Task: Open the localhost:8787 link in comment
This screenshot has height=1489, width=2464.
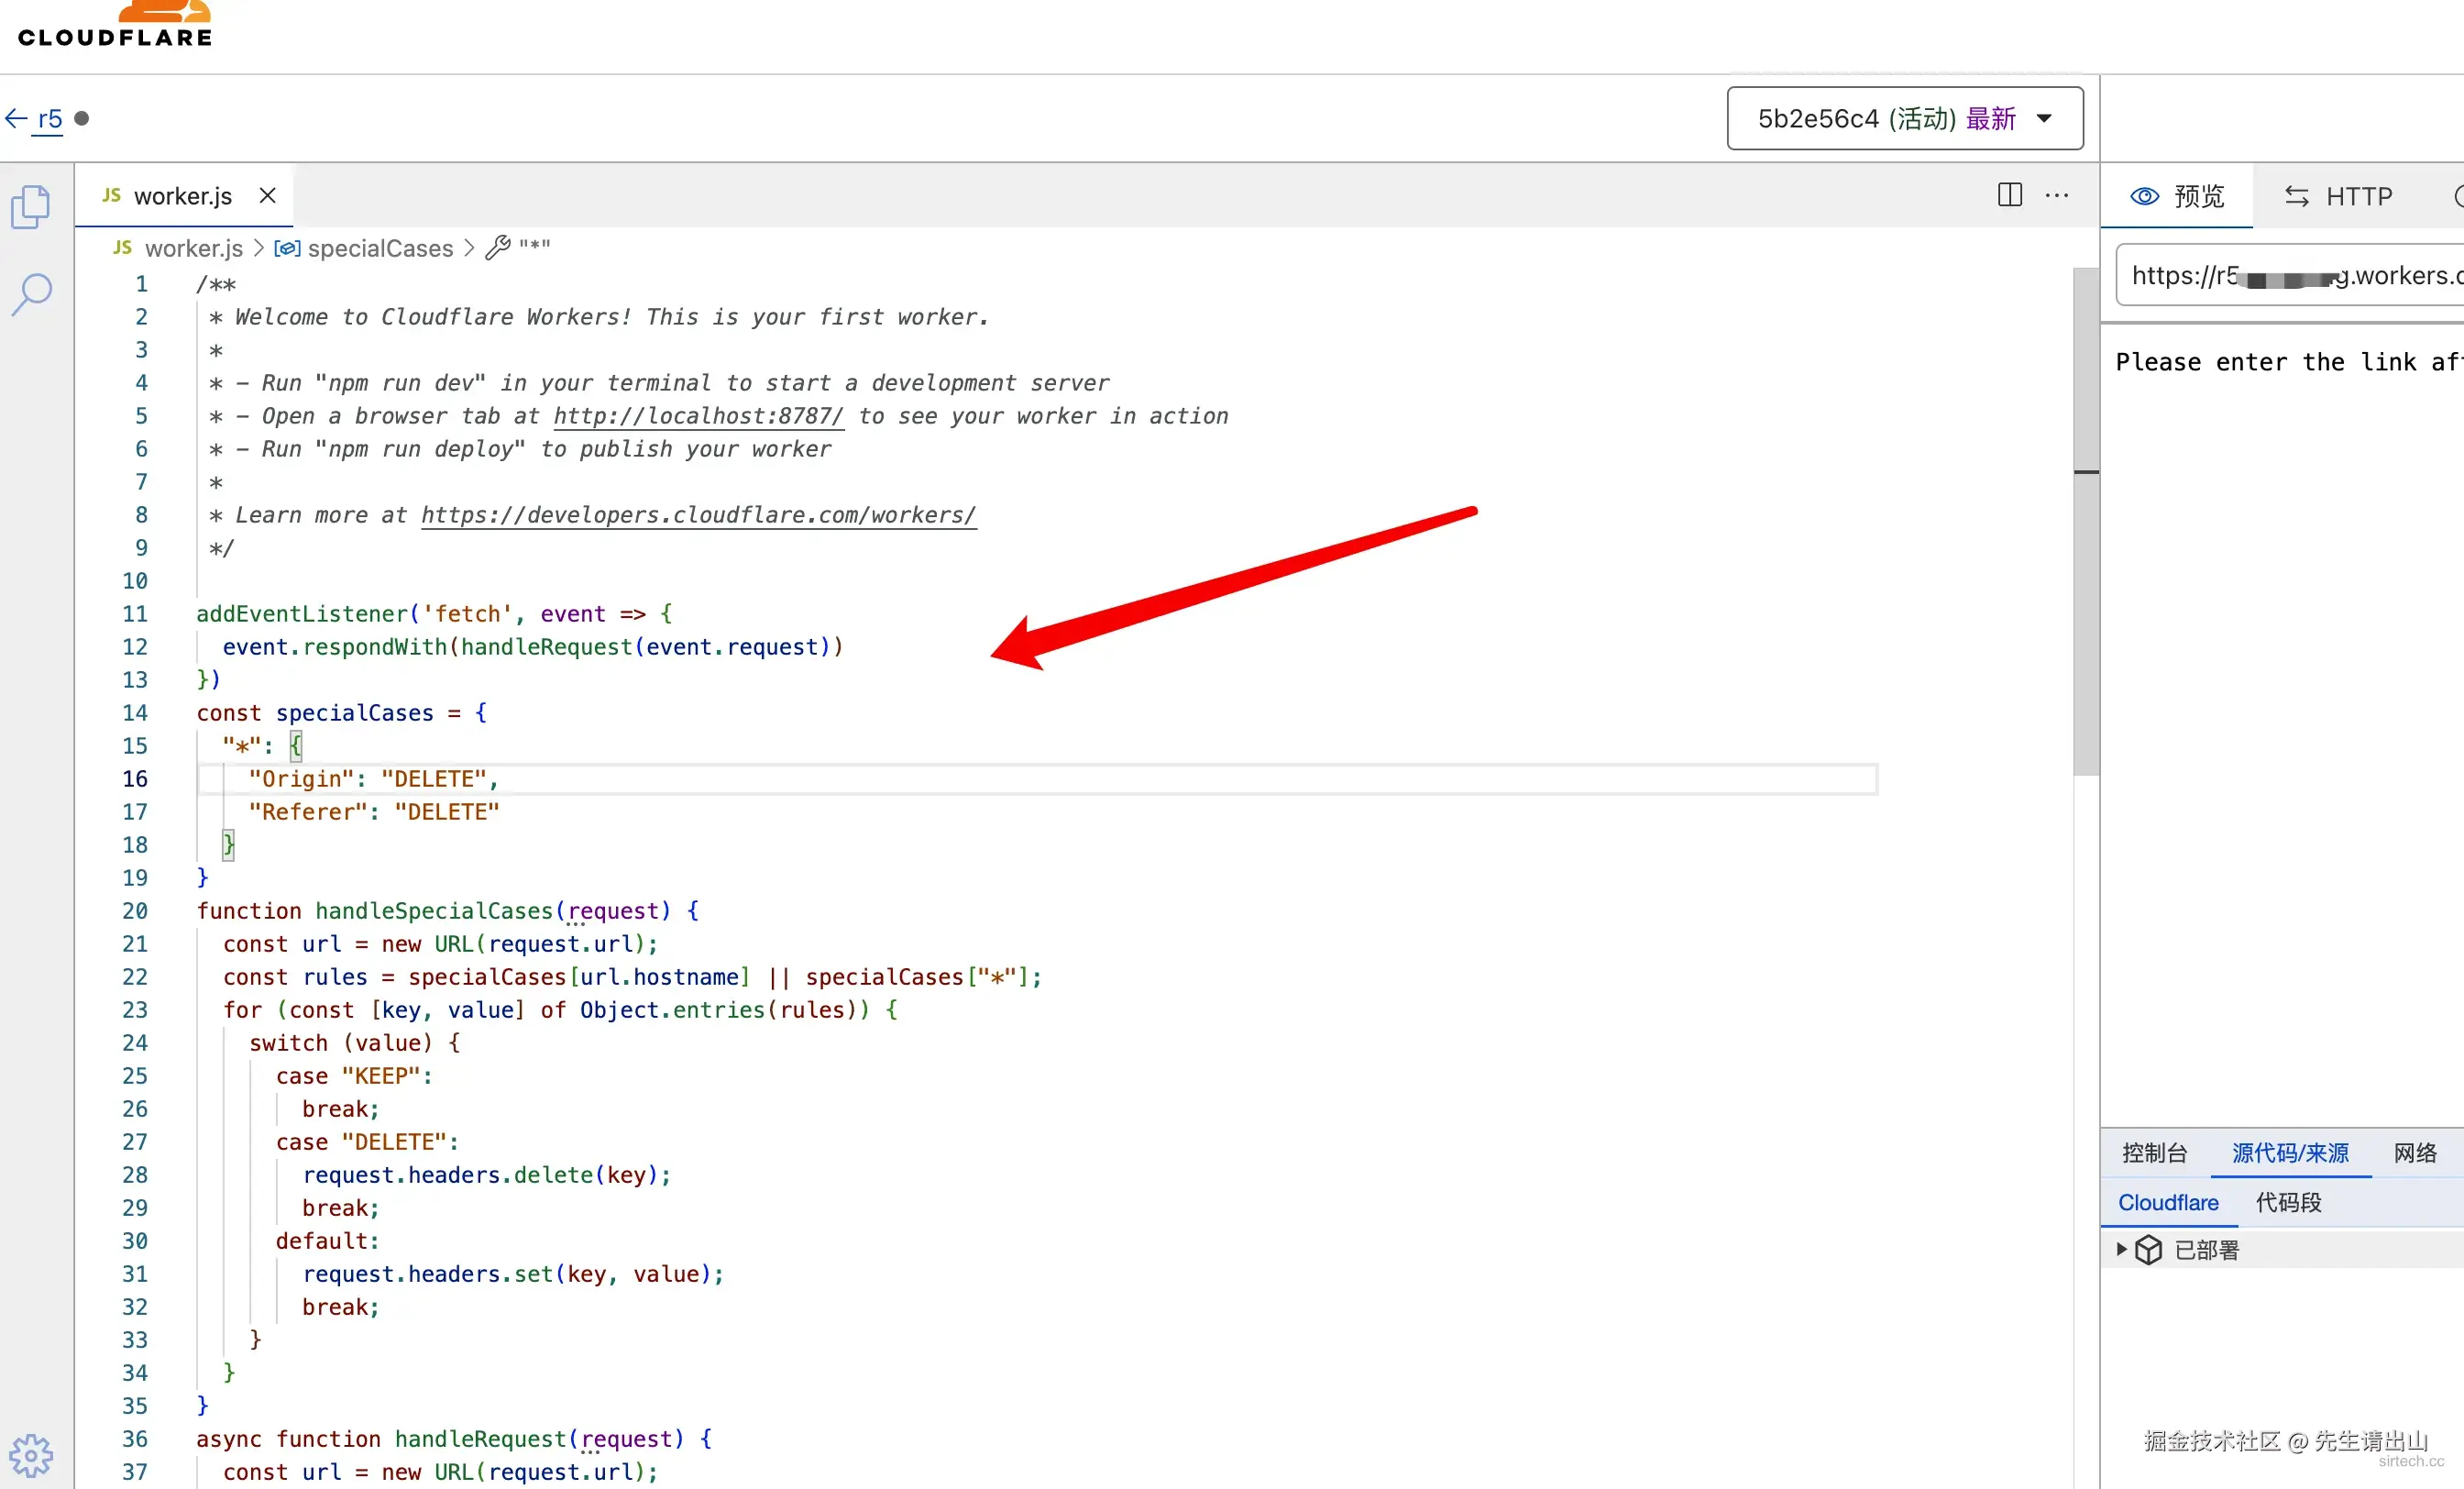Action: [x=698, y=416]
